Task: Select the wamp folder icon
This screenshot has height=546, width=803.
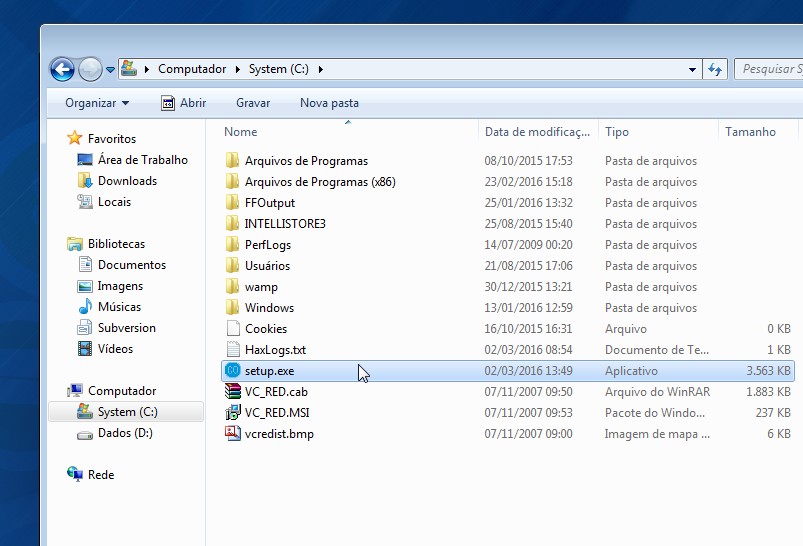Action: (233, 286)
